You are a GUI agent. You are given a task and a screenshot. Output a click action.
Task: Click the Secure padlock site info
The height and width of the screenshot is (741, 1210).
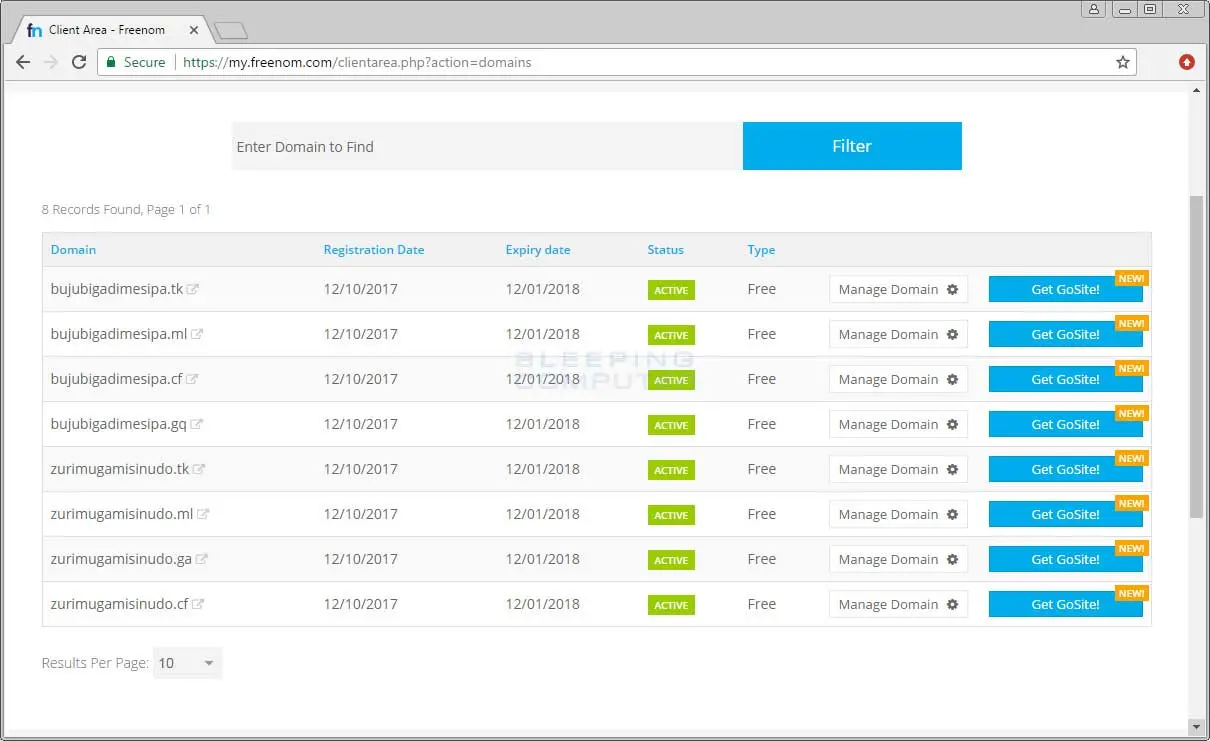point(136,62)
